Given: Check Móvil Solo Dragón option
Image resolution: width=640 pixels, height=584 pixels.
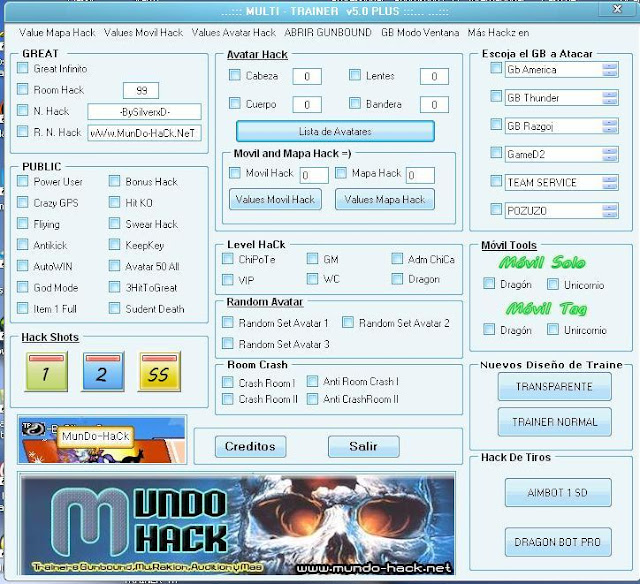Looking at the screenshot, I should 489,283.
